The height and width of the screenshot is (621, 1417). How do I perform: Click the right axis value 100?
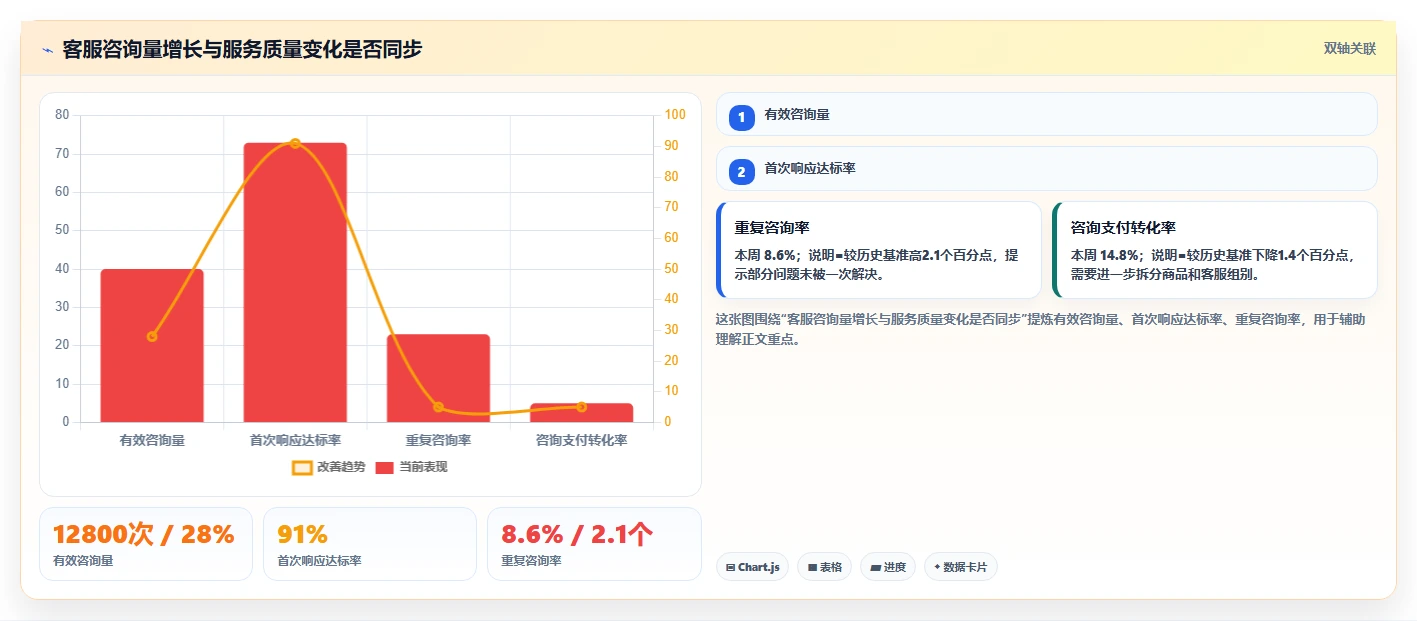click(x=675, y=115)
